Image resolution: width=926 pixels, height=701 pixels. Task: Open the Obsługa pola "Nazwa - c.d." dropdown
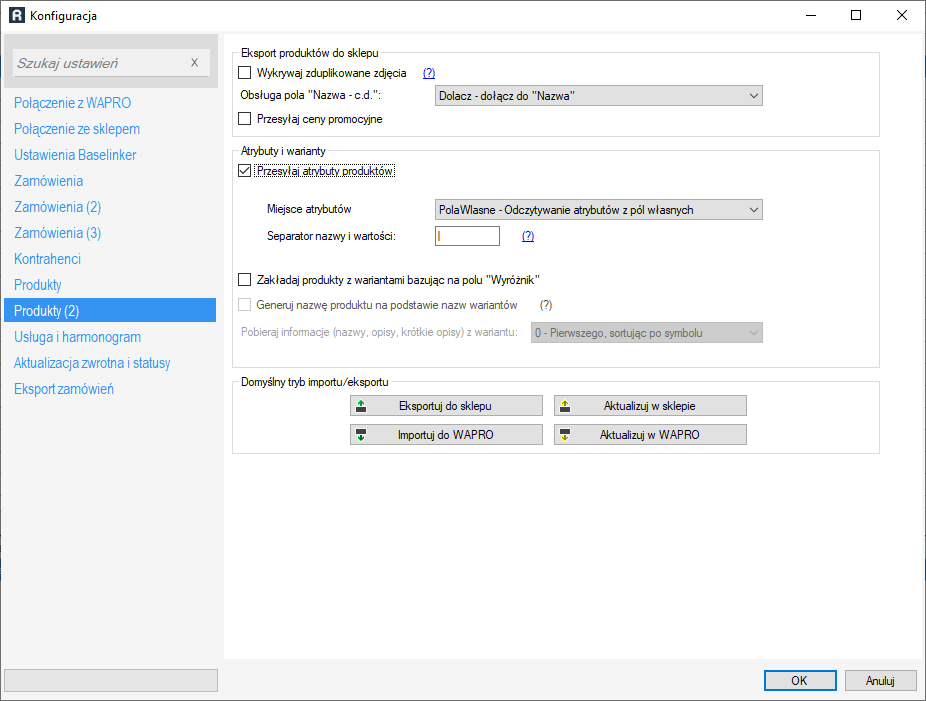[599, 96]
